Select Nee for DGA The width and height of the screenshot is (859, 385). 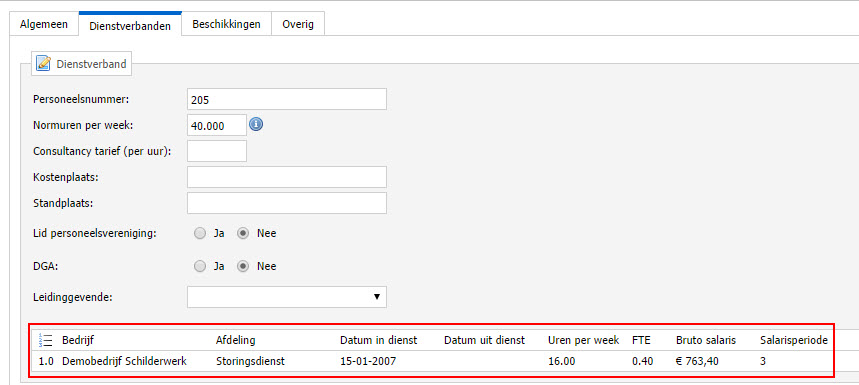(x=243, y=267)
